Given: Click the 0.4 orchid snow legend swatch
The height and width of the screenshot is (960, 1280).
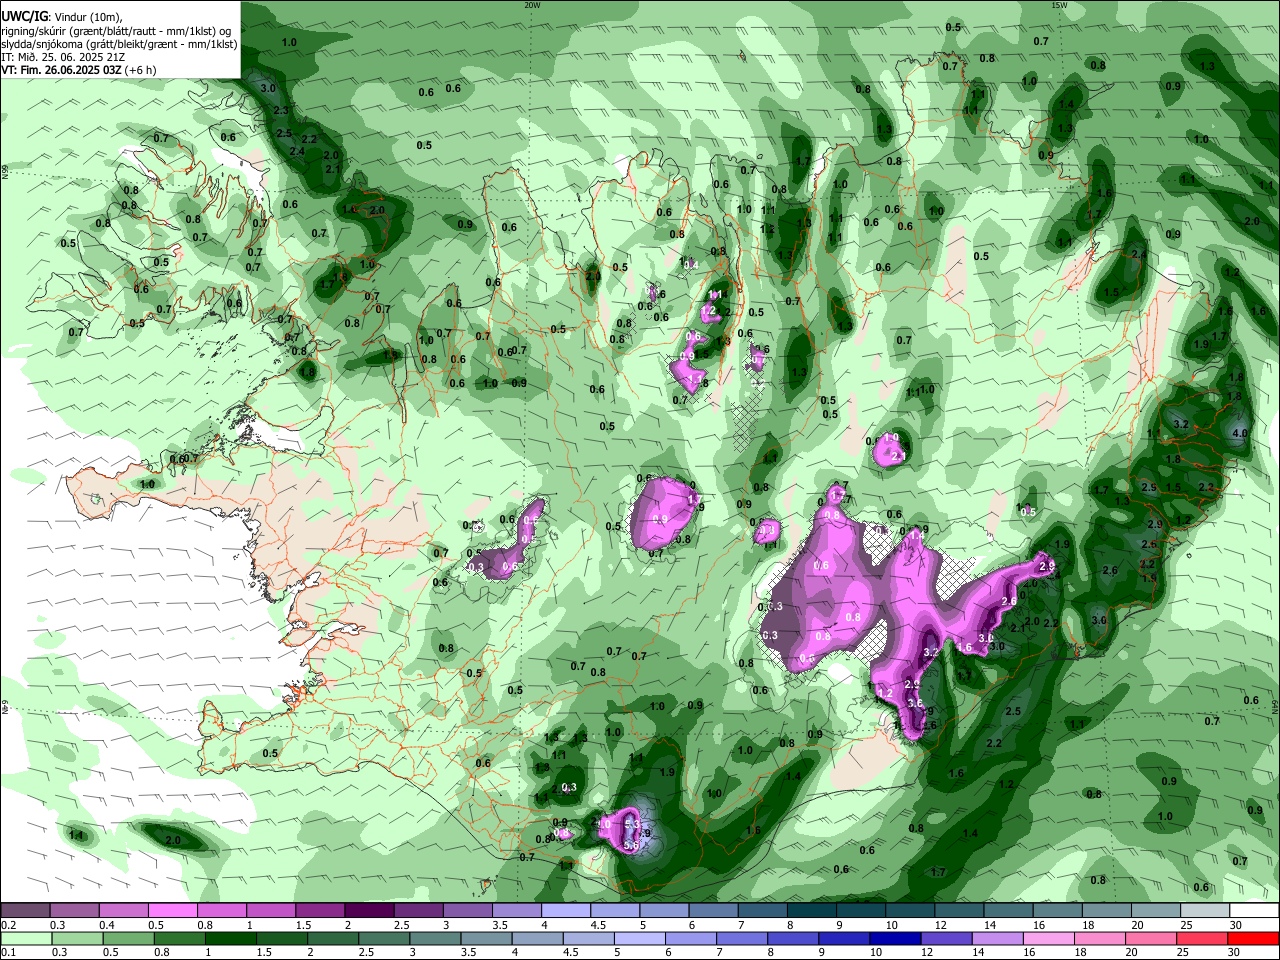Looking at the screenshot, I should 123,911.
